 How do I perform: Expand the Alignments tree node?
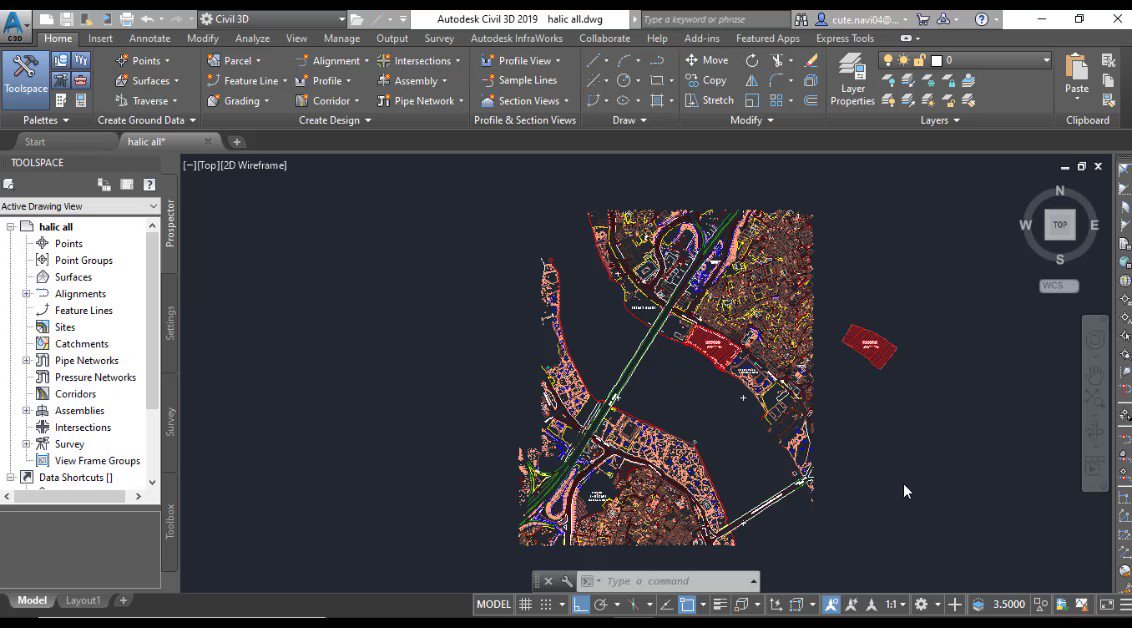27,294
